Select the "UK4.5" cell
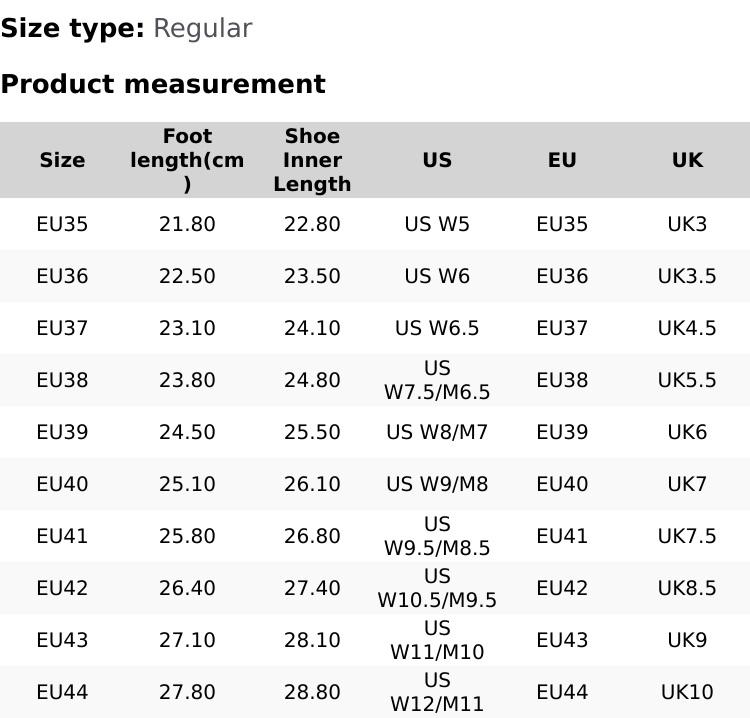Screen dimensions: 750x718 [687, 328]
